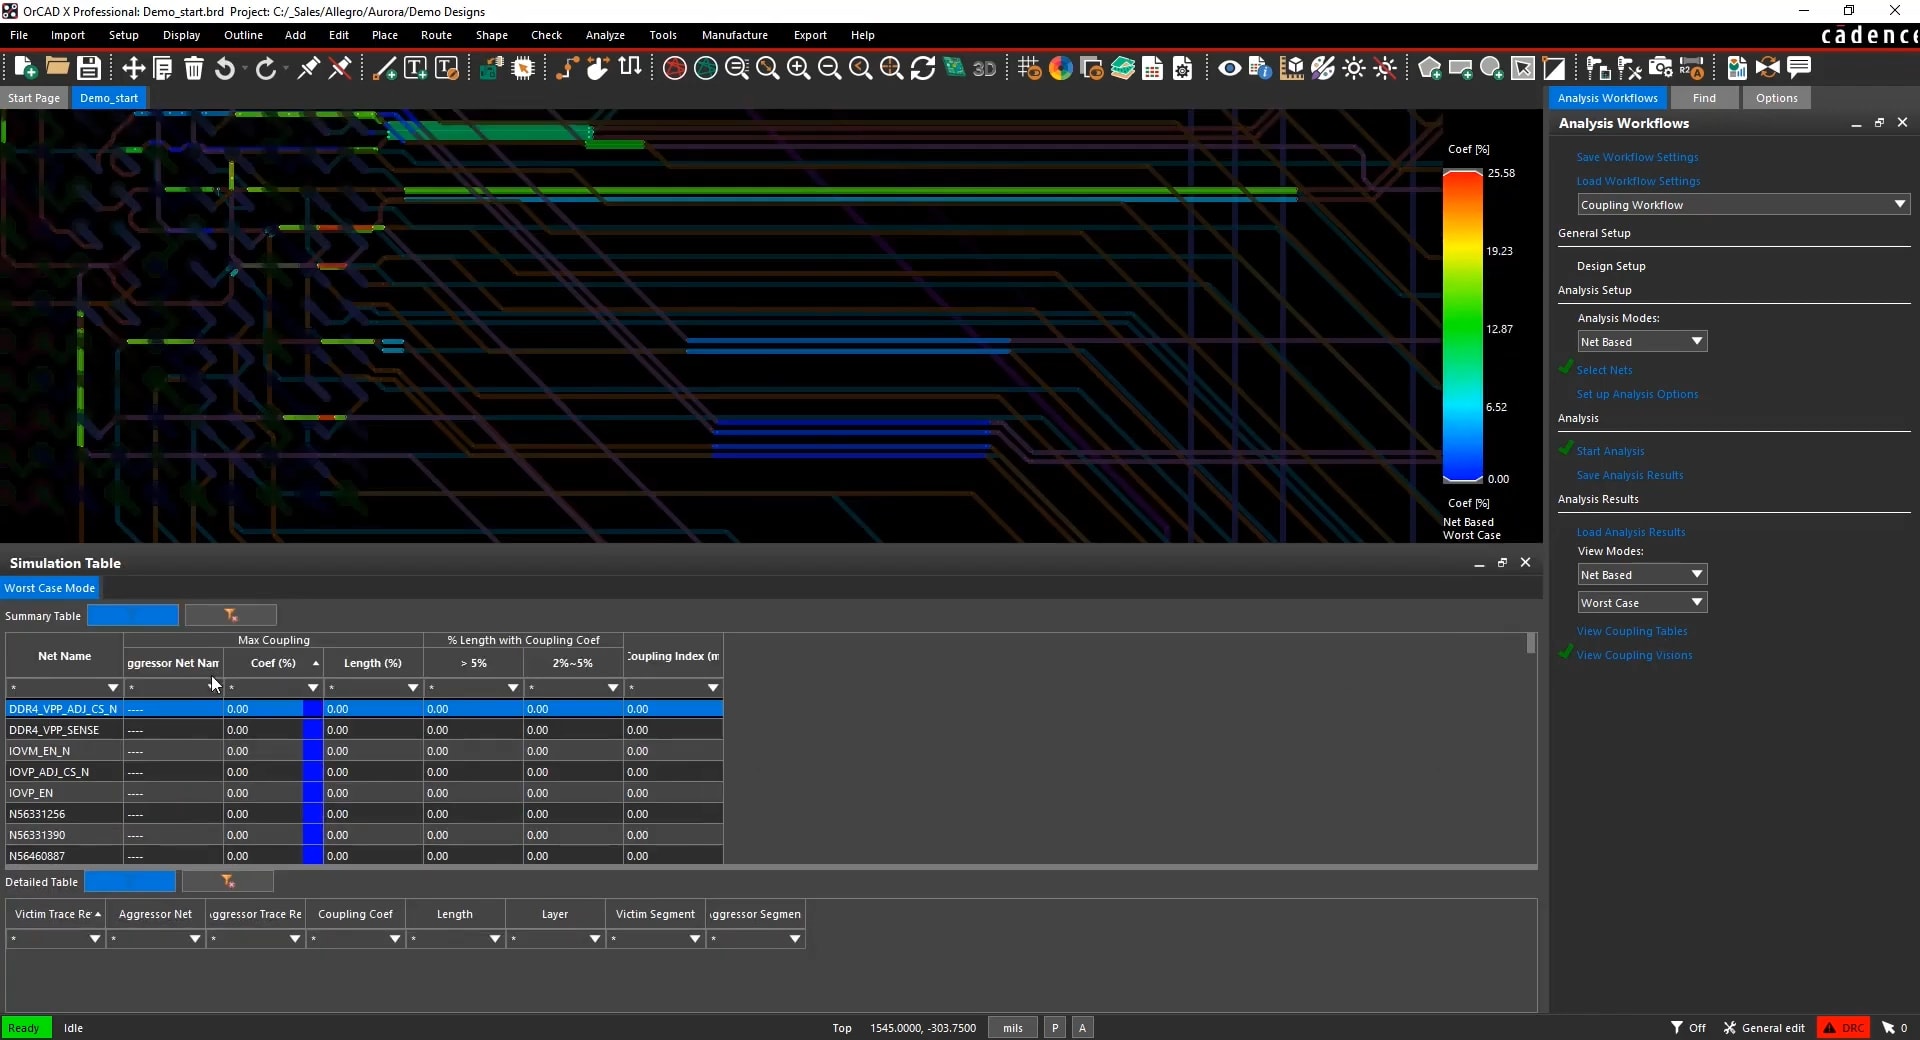Click the Summary Table blue color swatch

[133, 615]
